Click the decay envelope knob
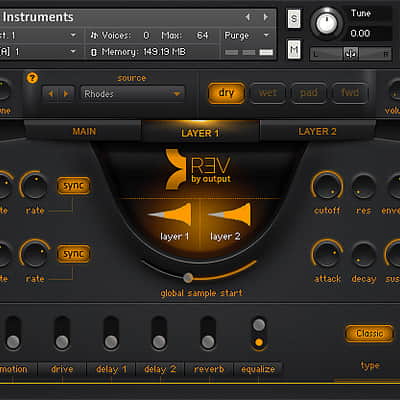 click(364, 255)
